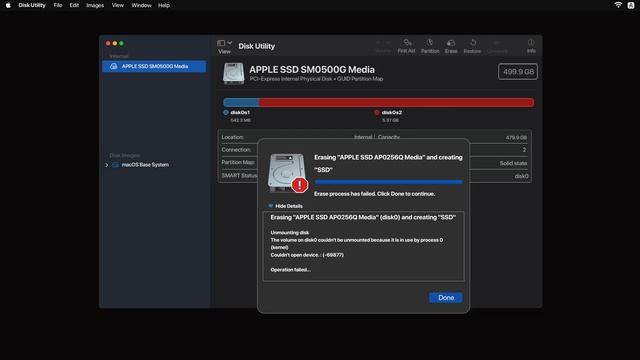Click Done to dismiss erase dialog

(446, 298)
